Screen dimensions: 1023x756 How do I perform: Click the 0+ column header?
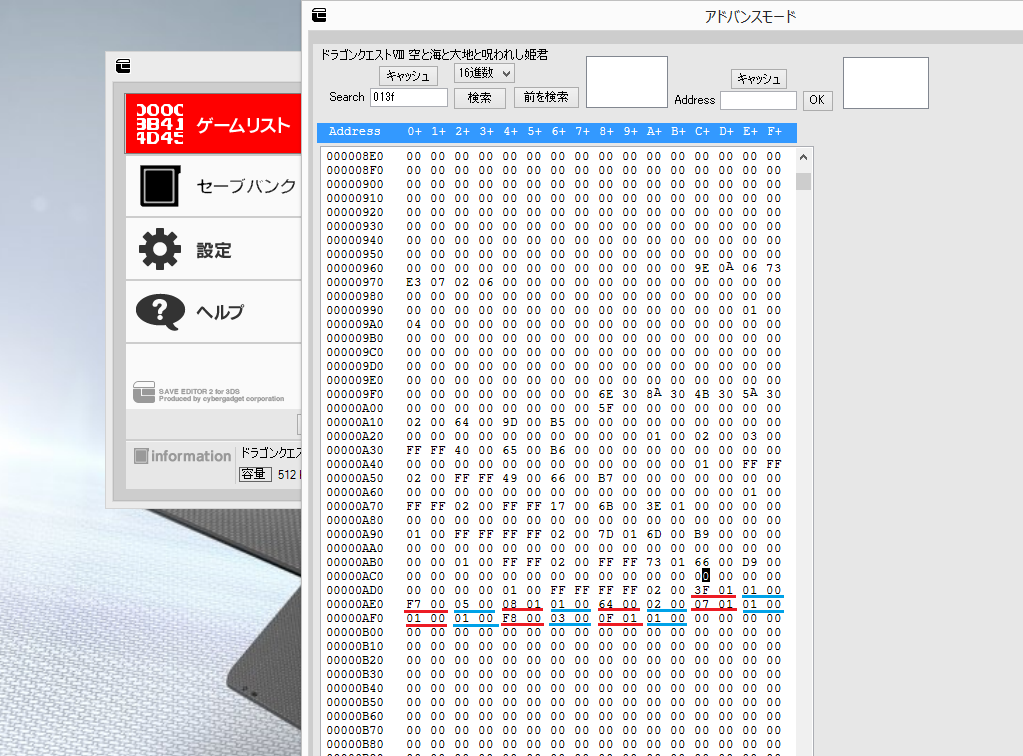tap(414, 132)
